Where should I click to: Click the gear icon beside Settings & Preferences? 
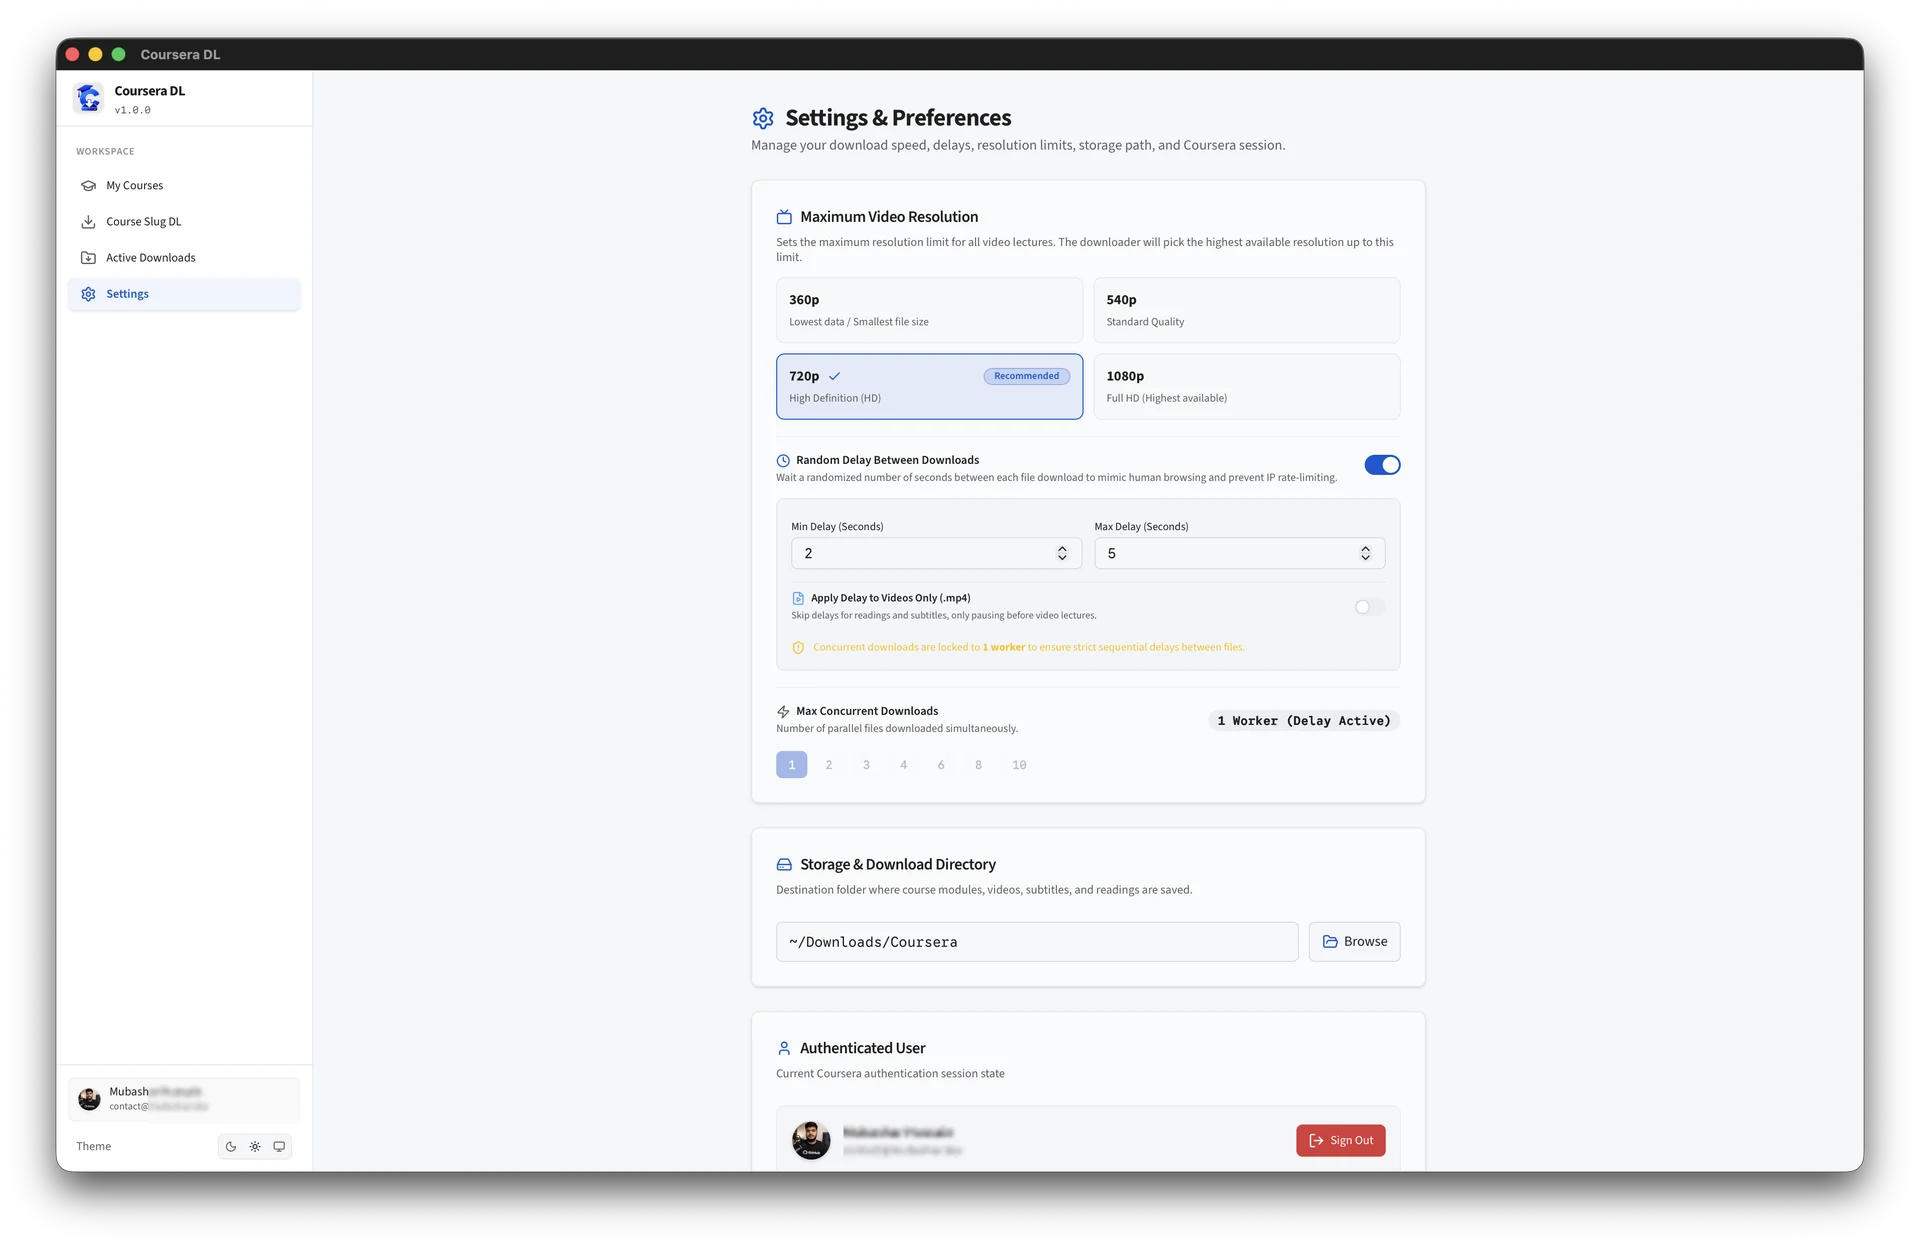coord(763,118)
